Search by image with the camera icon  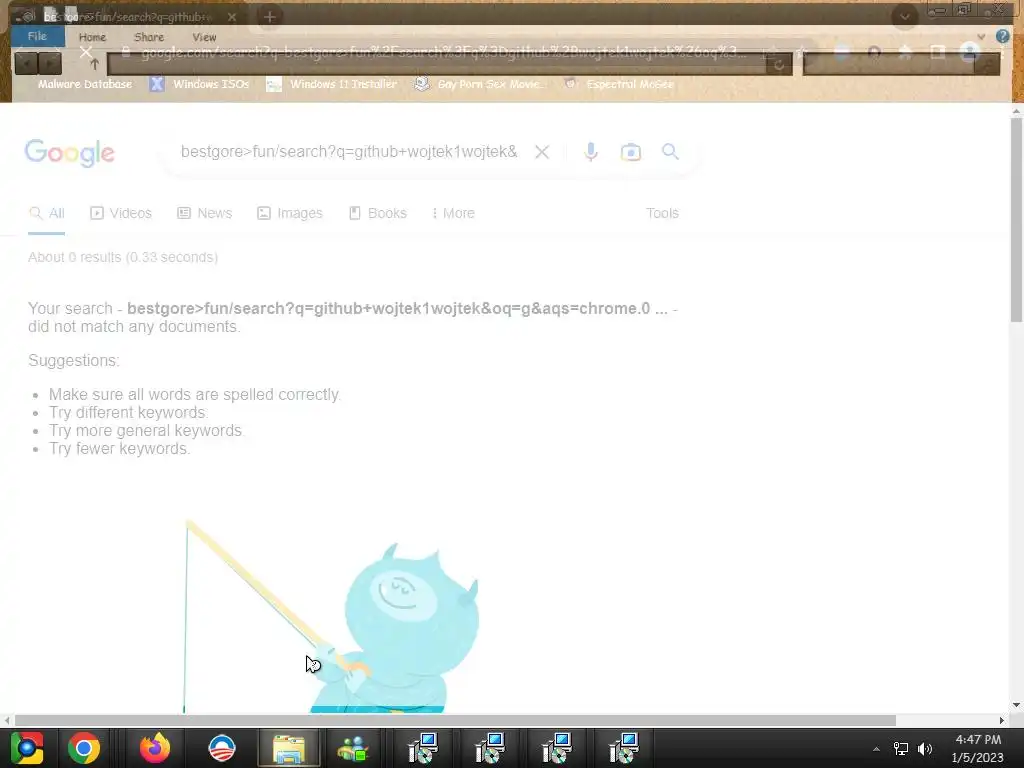coord(630,152)
